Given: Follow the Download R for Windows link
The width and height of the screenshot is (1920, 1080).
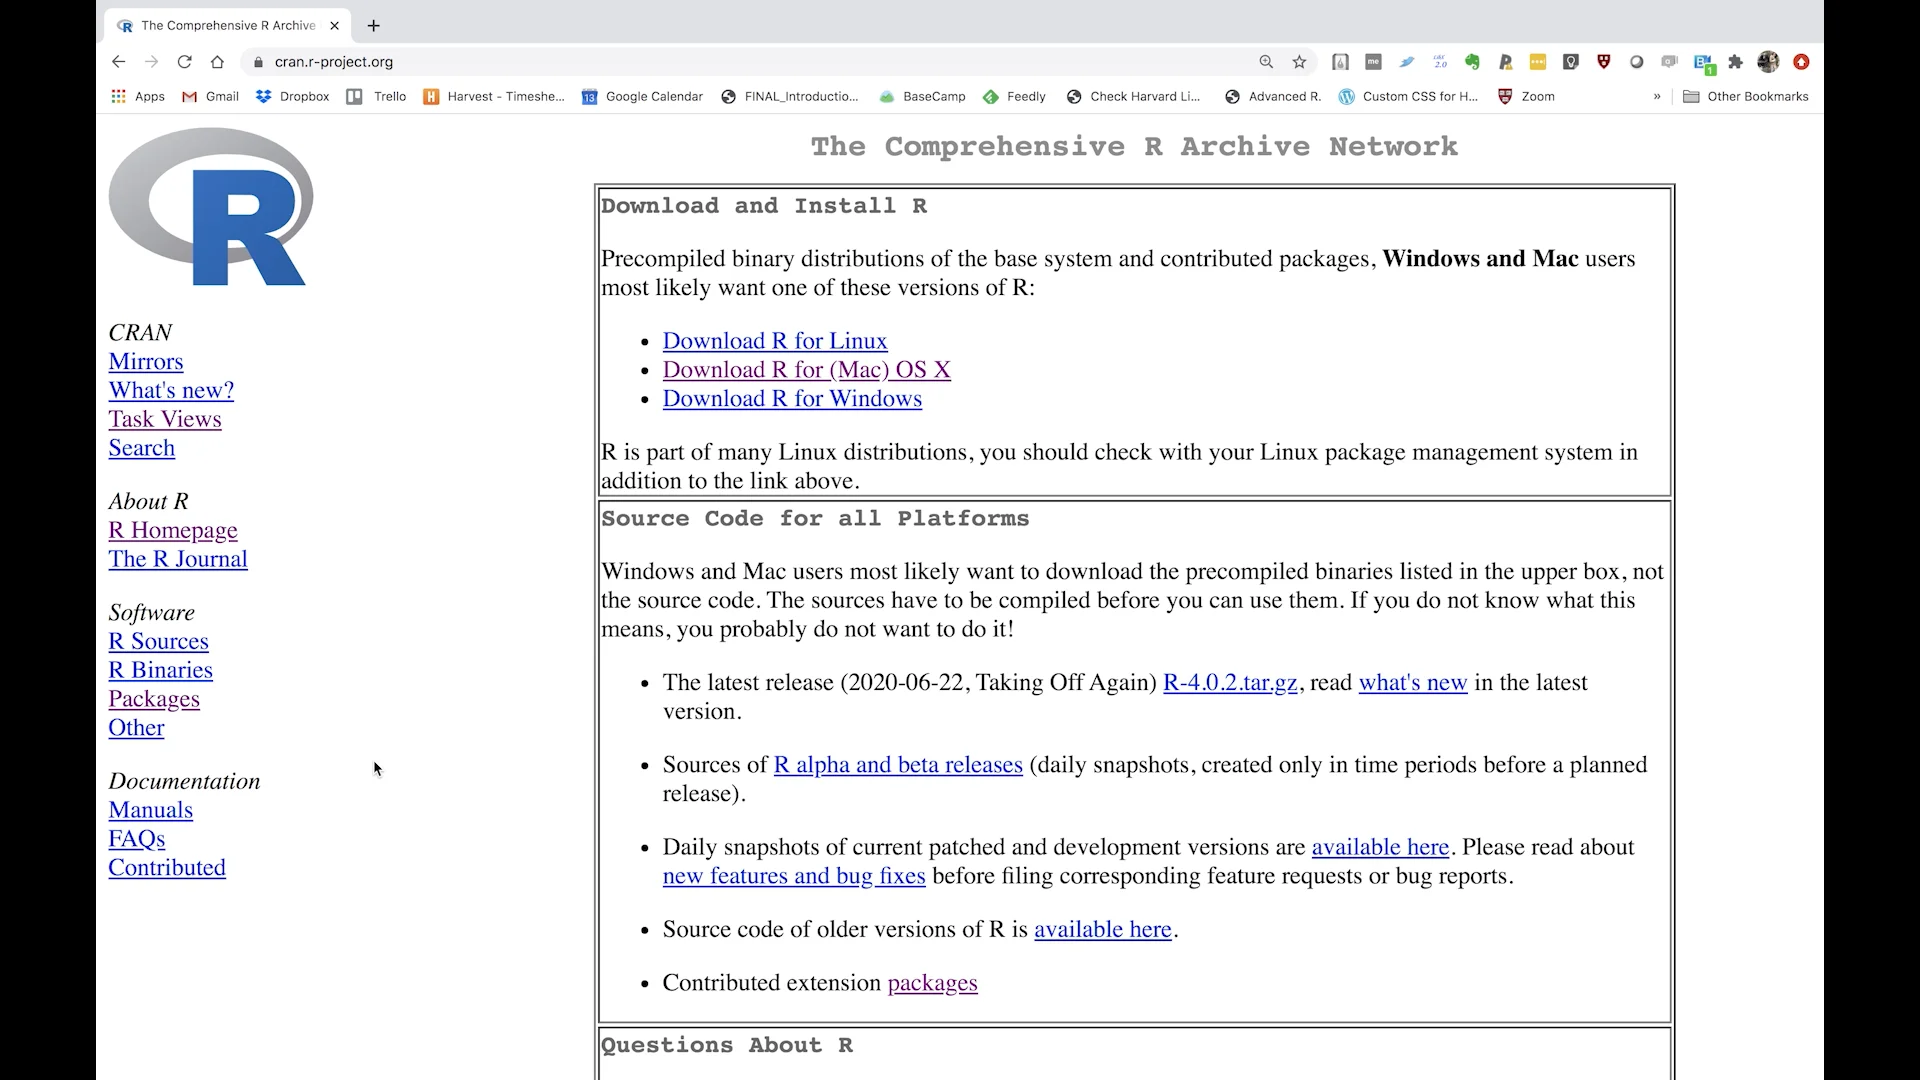Looking at the screenshot, I should point(792,399).
